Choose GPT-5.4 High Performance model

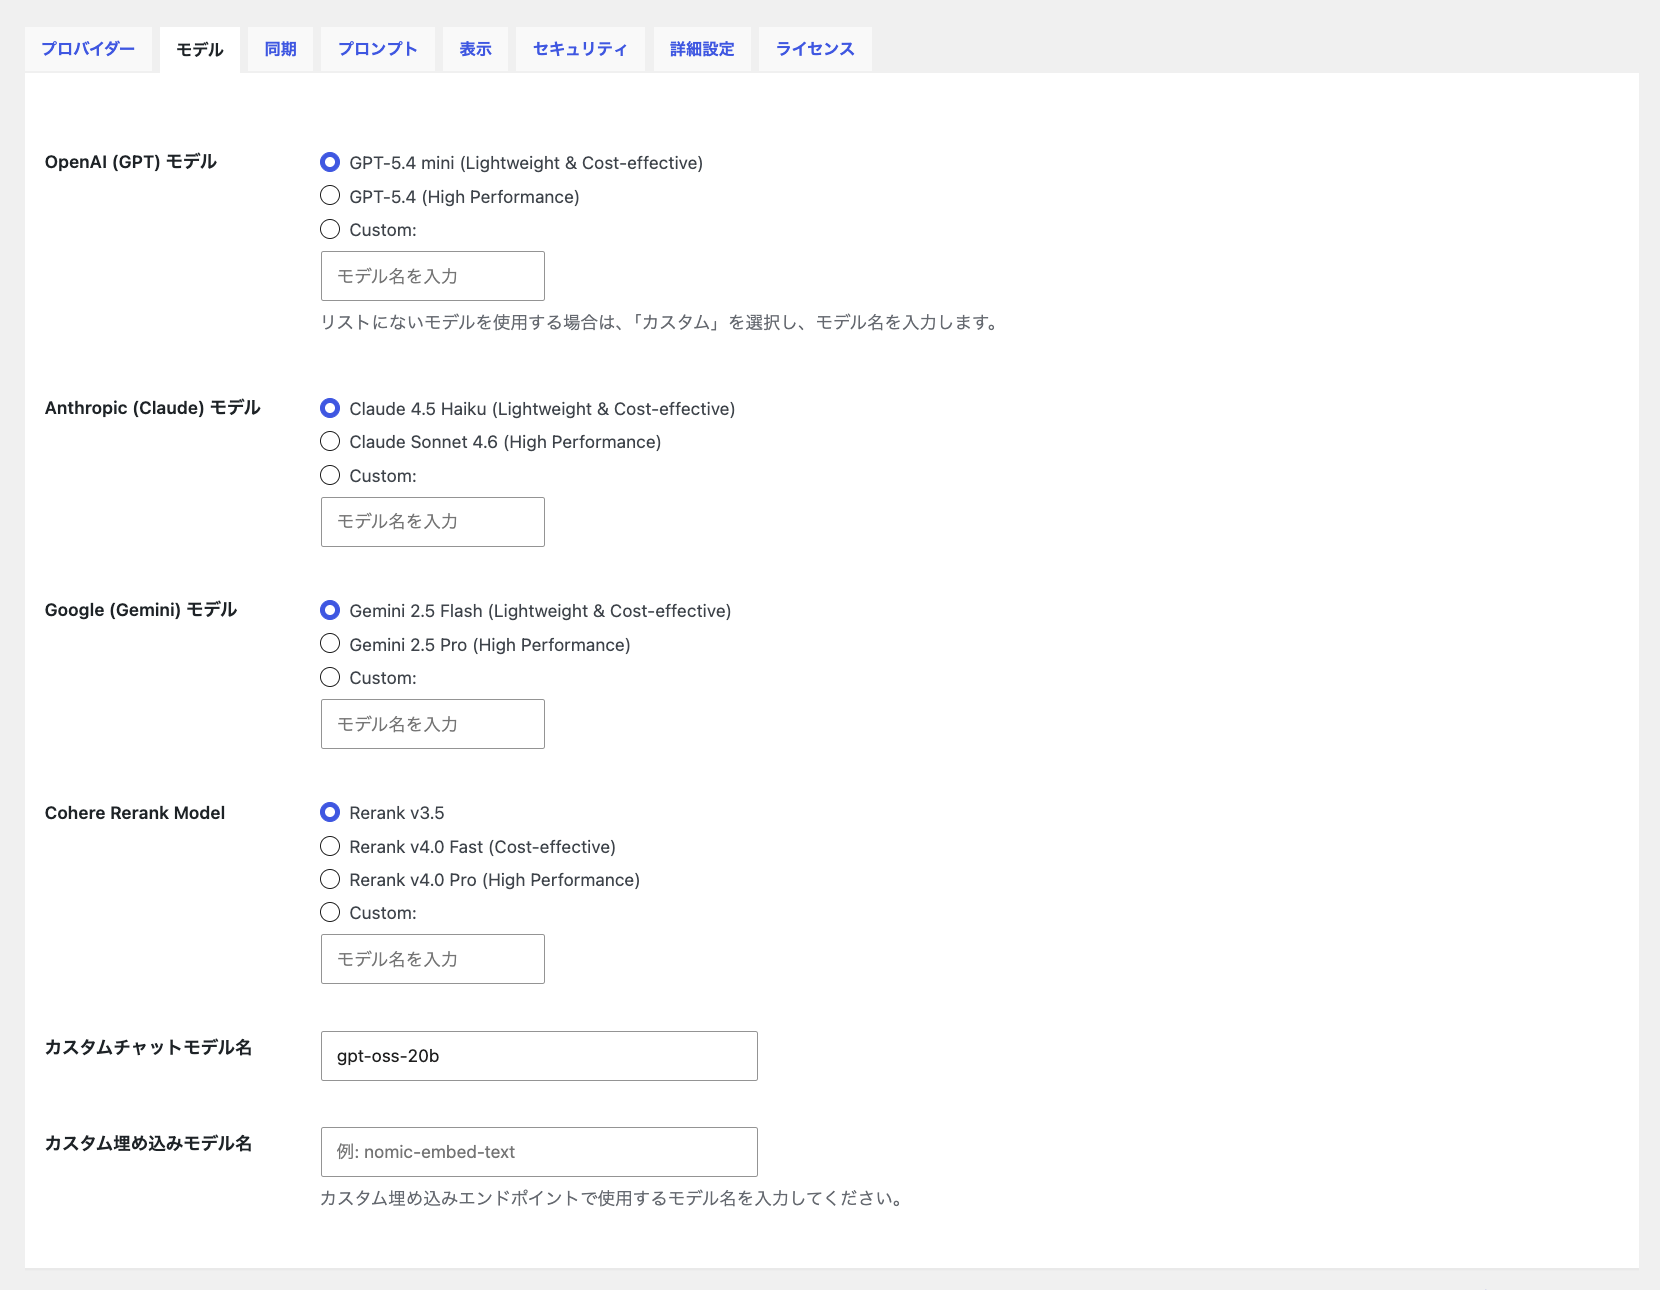(330, 196)
